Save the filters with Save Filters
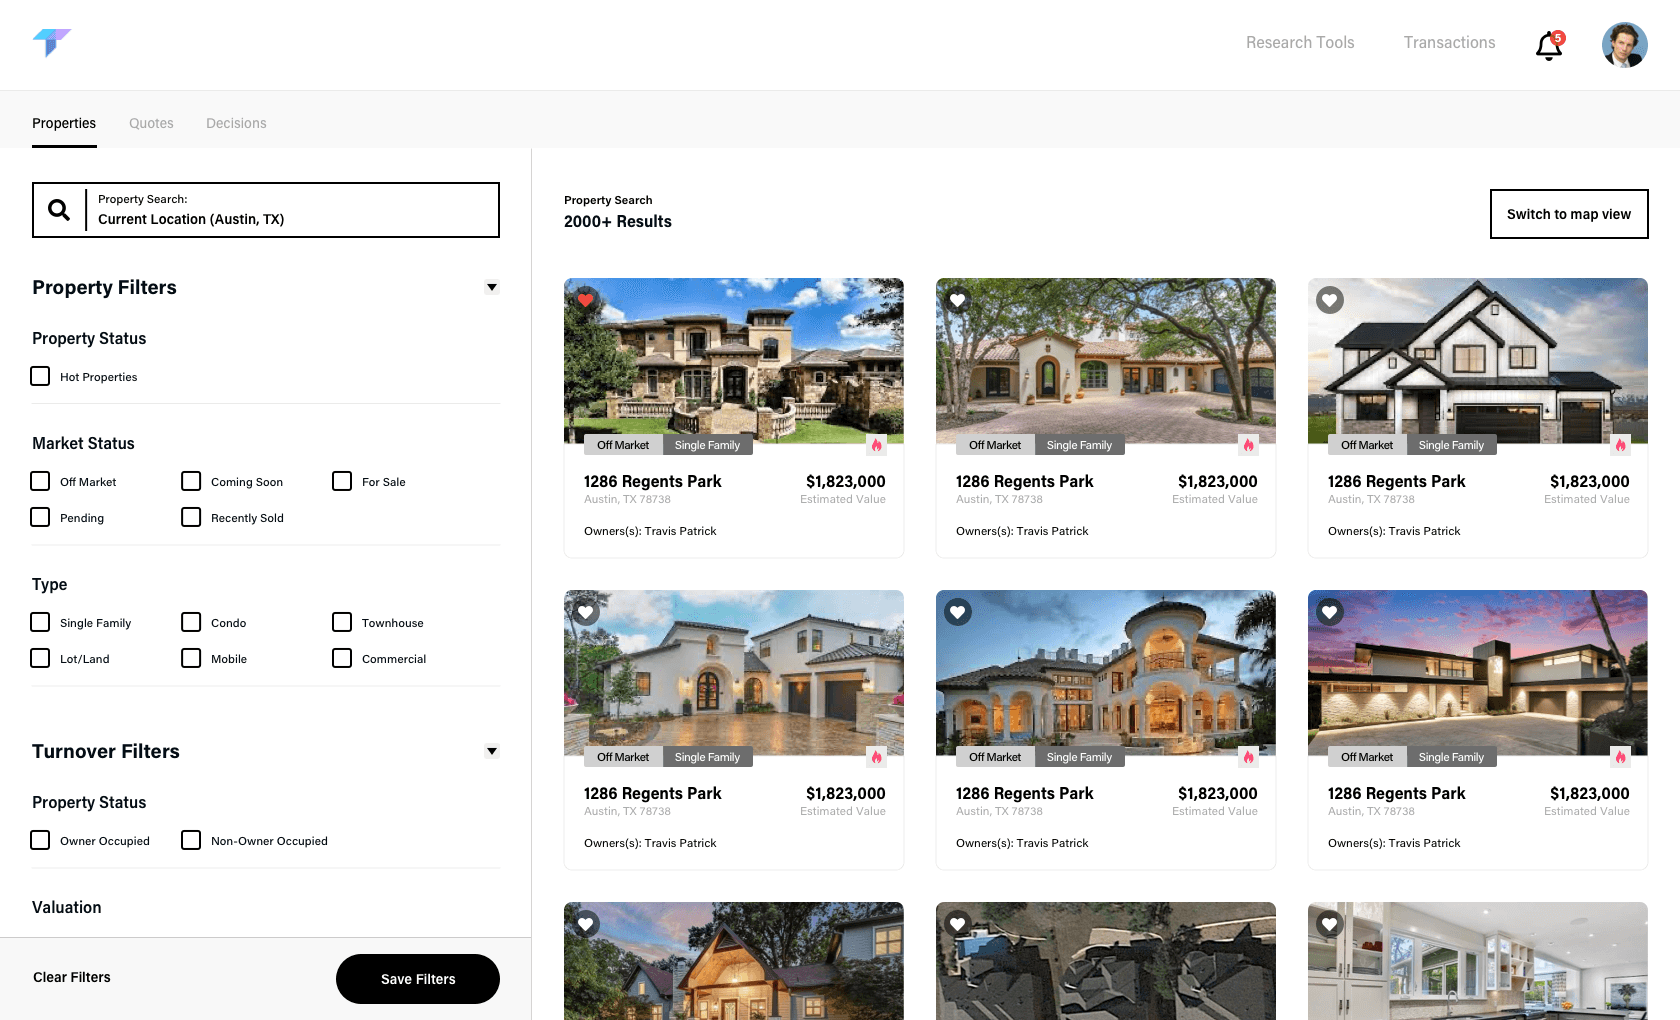1680x1020 pixels. coord(418,979)
